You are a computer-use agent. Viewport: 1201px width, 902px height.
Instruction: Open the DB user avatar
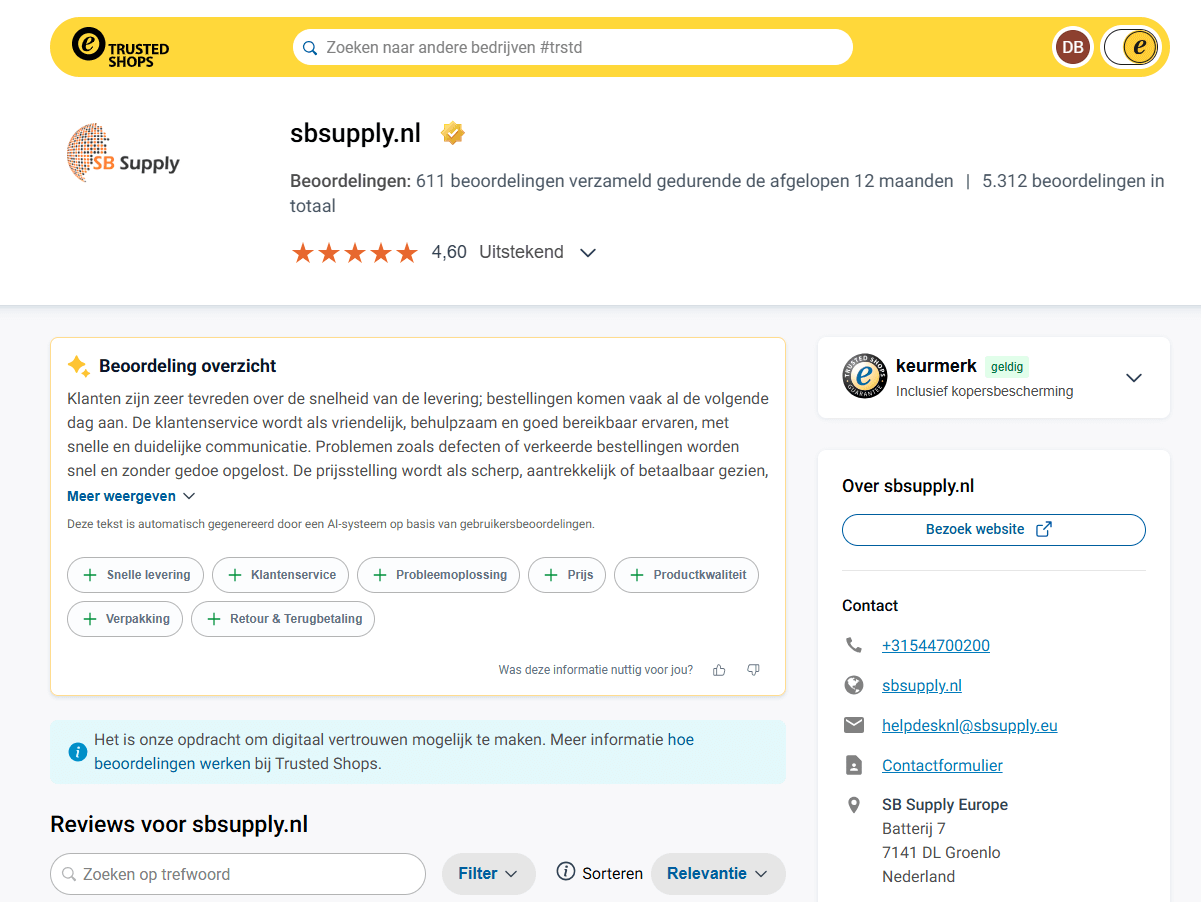pos(1072,47)
